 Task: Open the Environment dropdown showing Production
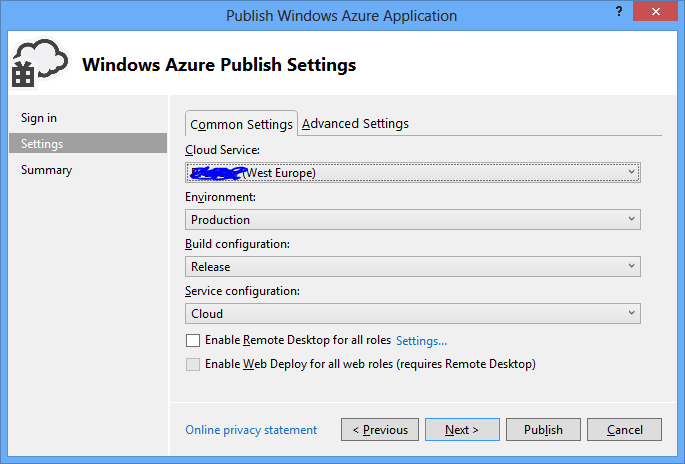point(413,219)
